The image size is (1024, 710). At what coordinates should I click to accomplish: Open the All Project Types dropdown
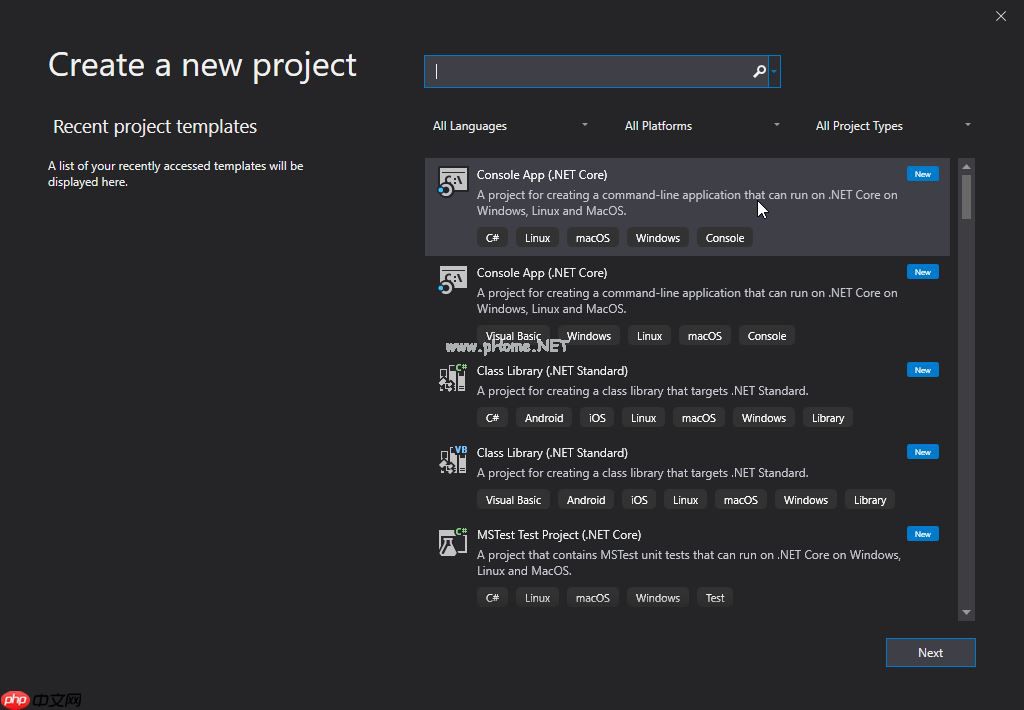pyautogui.click(x=893, y=126)
